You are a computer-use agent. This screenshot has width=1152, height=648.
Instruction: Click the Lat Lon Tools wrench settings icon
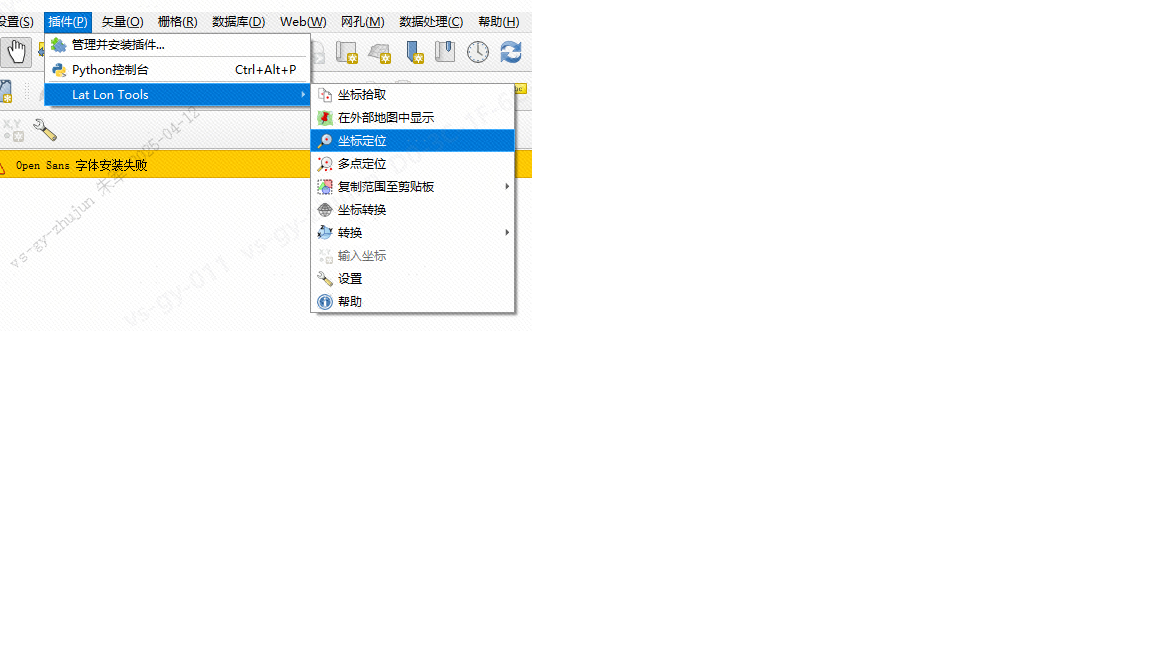click(45, 130)
